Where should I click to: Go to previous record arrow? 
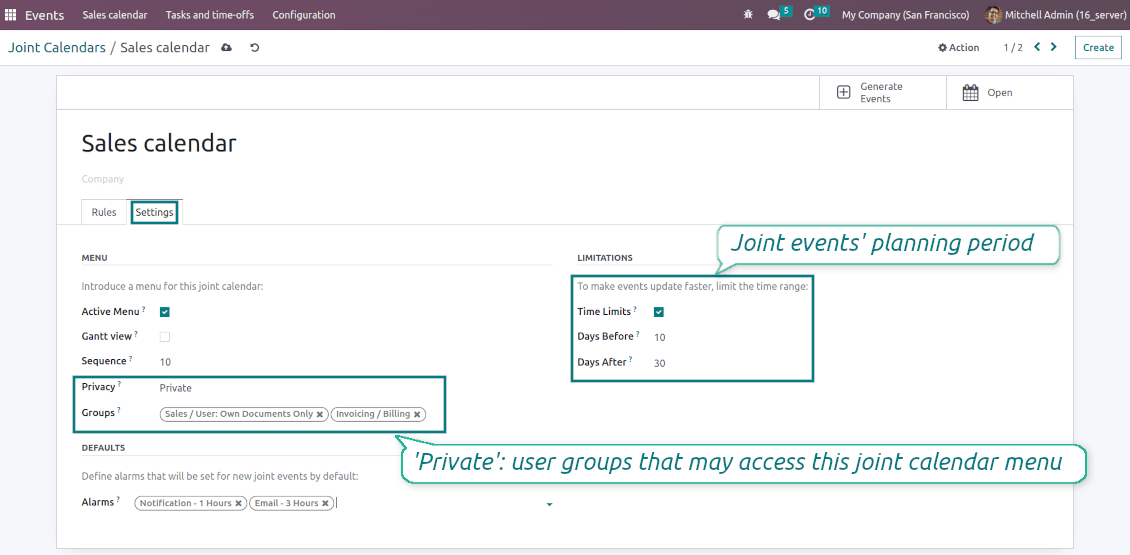(1037, 47)
